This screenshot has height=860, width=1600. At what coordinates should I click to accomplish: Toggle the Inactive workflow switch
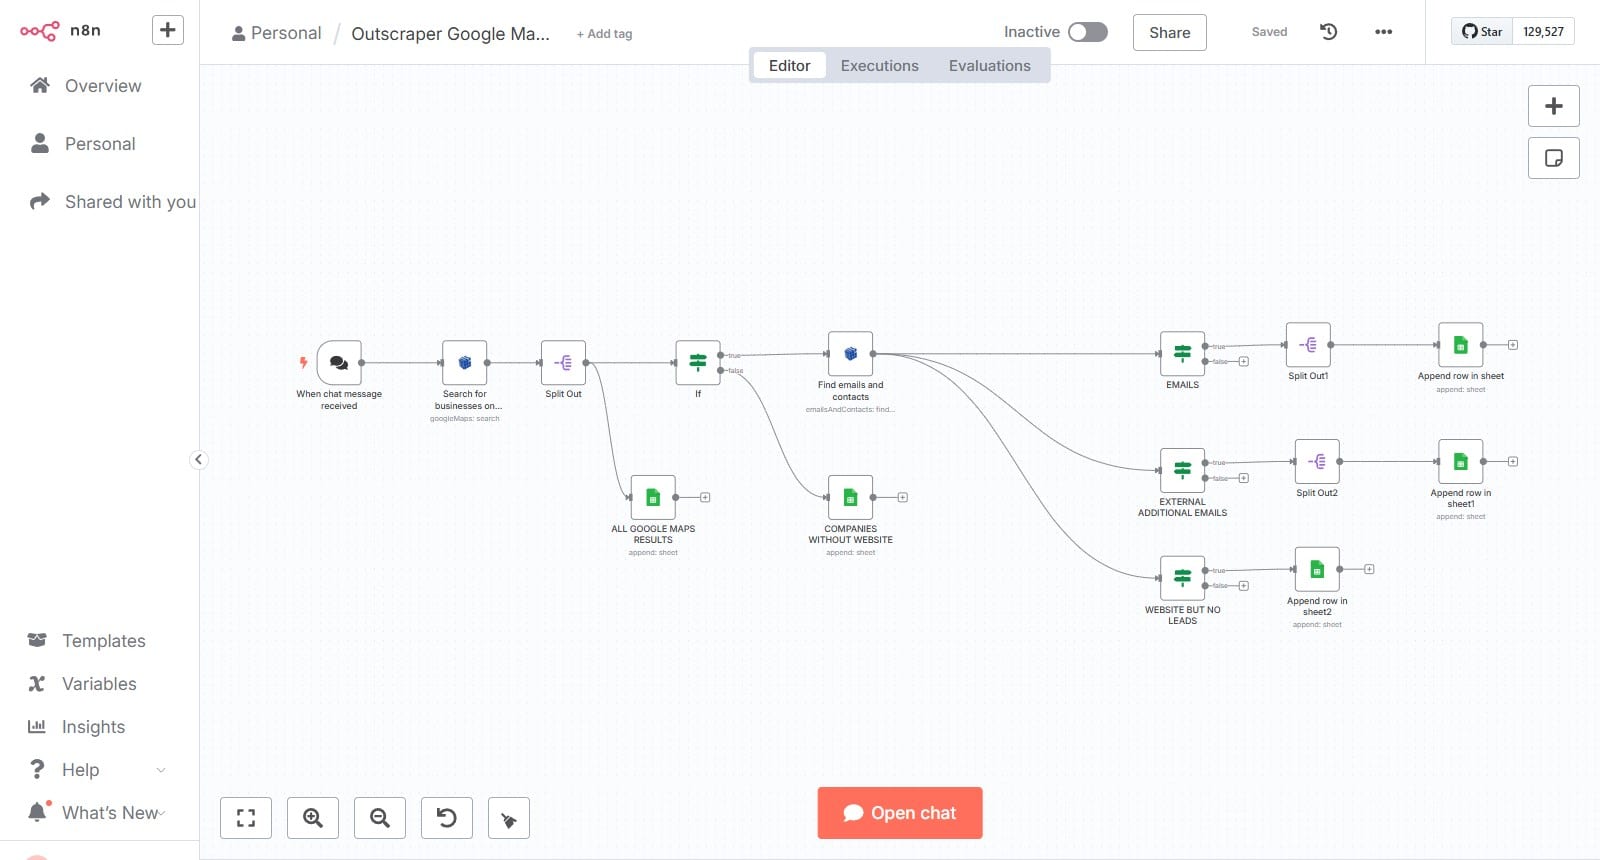tap(1088, 32)
